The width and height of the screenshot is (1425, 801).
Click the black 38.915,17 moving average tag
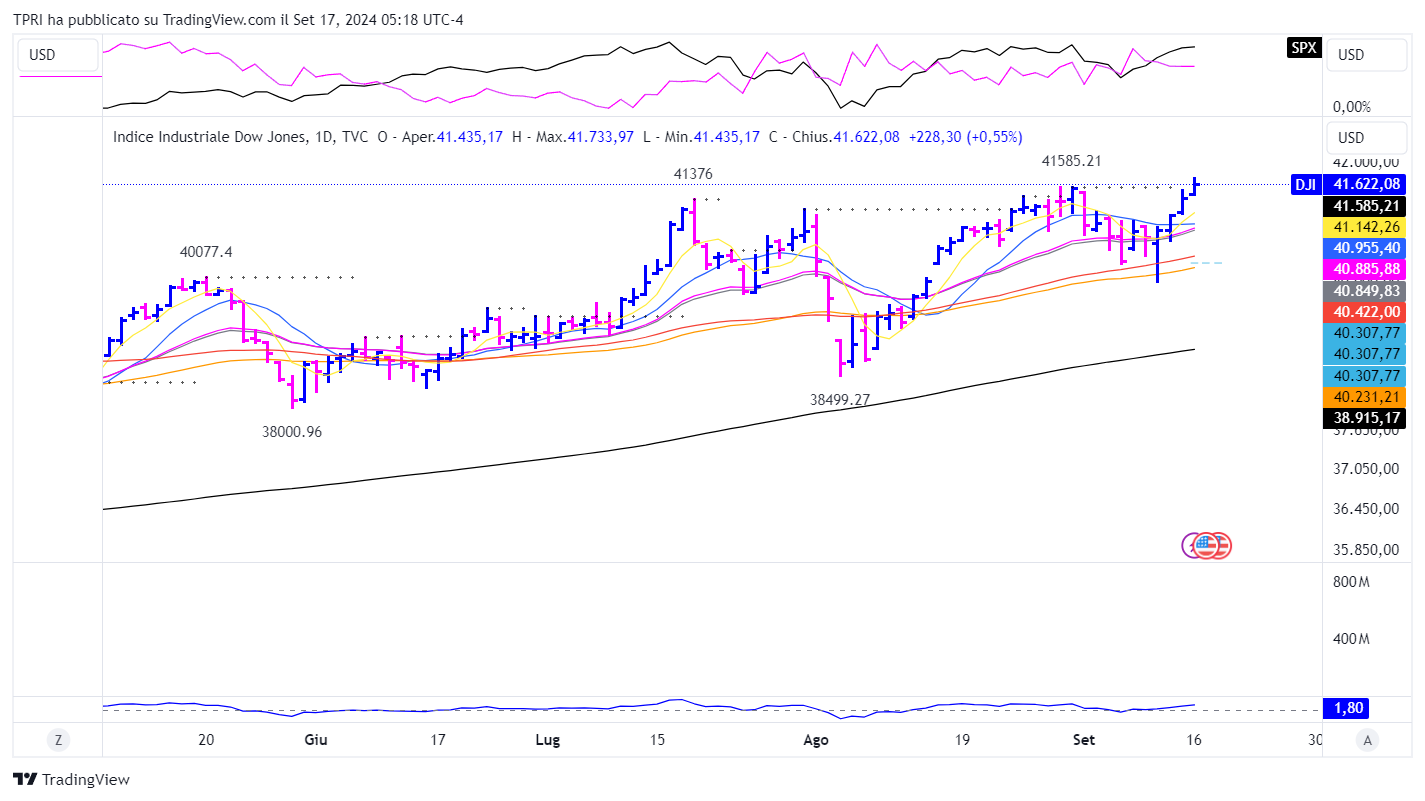click(x=1363, y=418)
